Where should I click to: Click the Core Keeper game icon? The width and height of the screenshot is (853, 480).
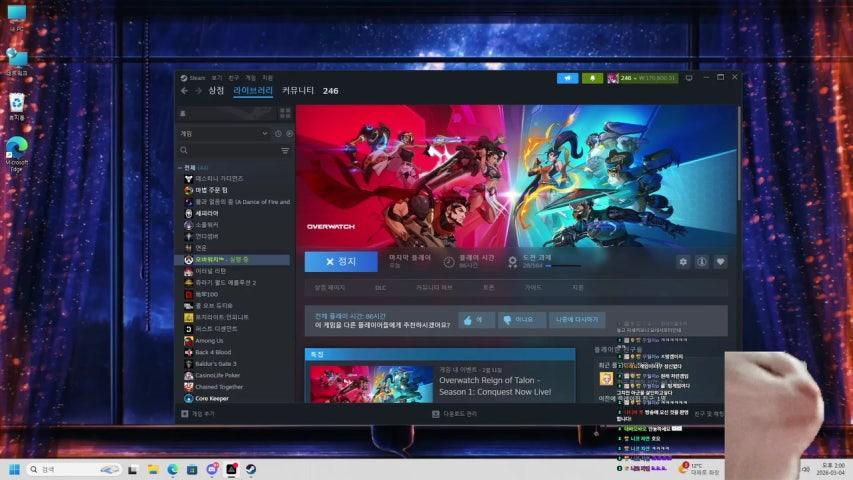point(188,398)
